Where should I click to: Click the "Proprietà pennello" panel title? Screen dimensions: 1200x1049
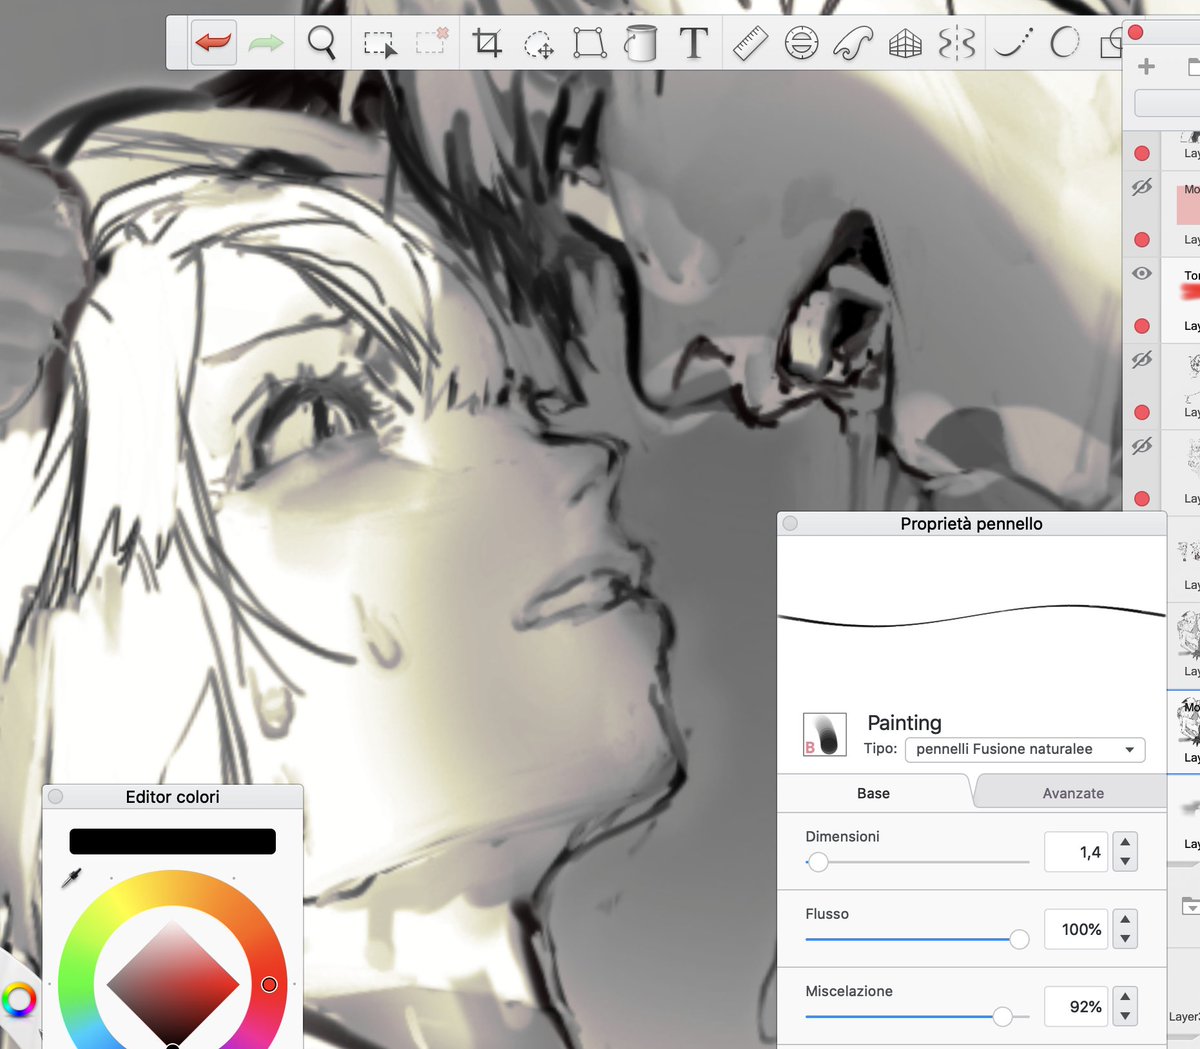[971, 523]
